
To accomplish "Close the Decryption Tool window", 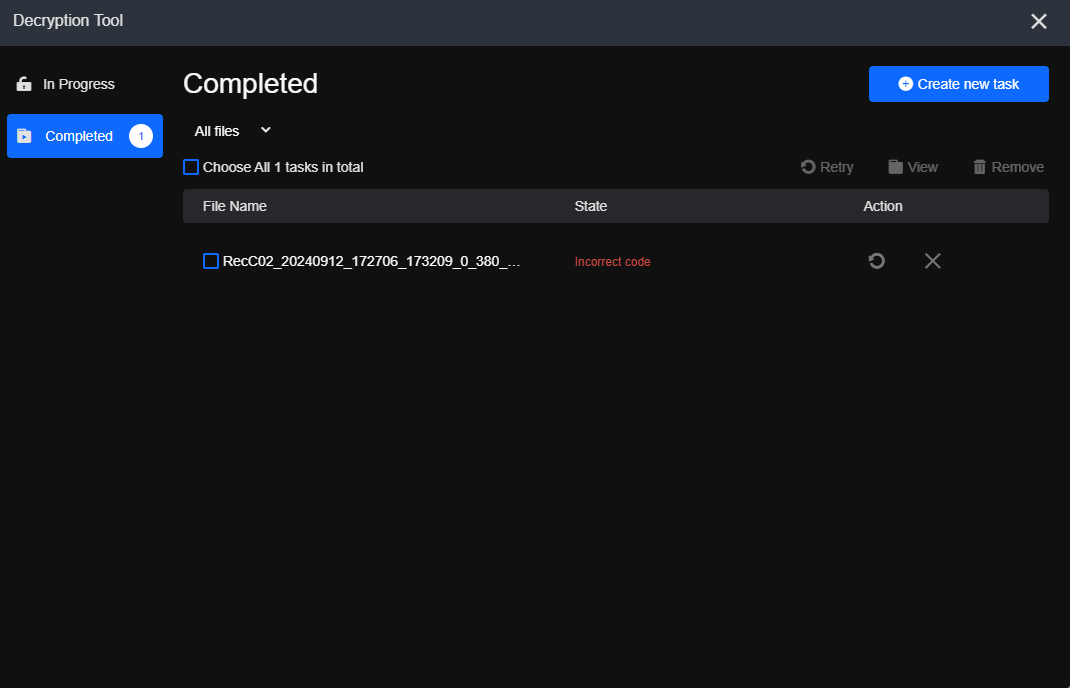I will (1039, 21).
